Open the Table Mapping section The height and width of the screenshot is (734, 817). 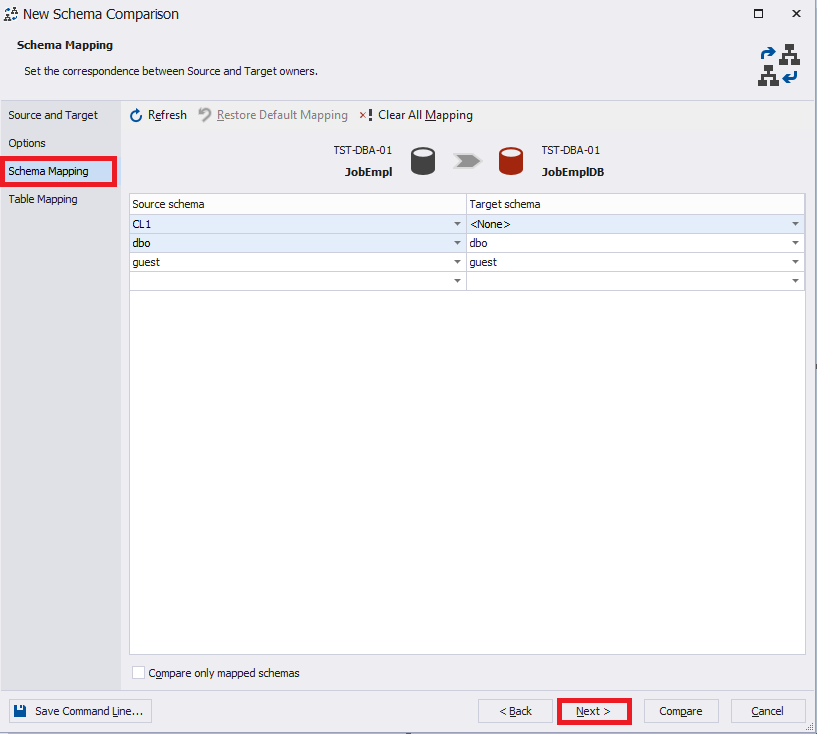tap(42, 199)
